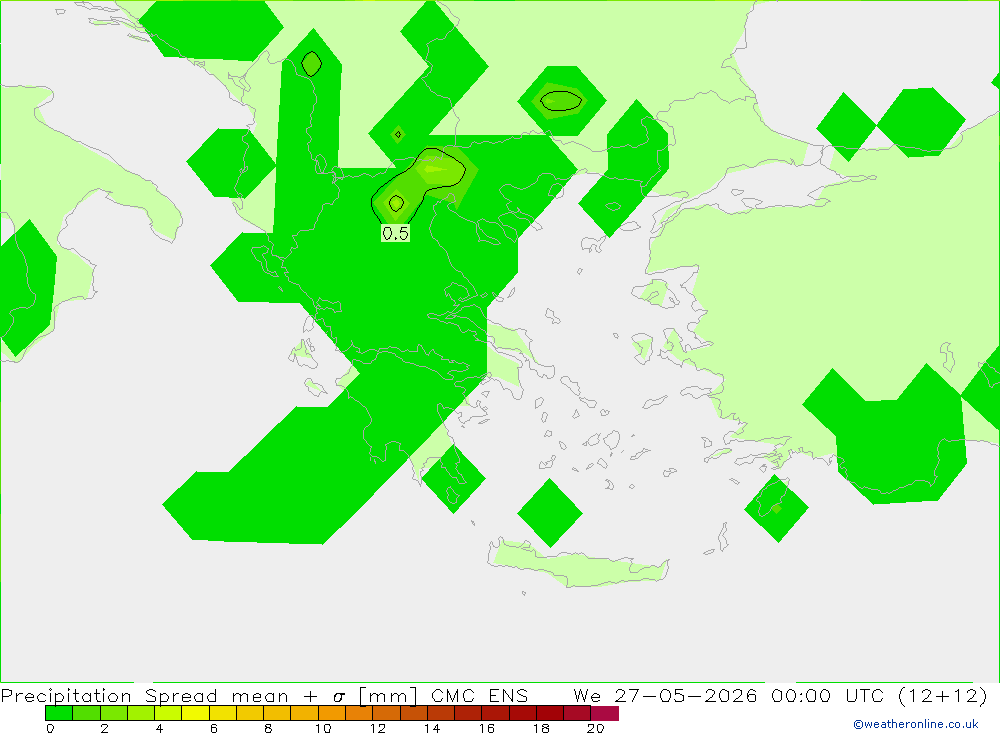Viewport: 1000px width, 733px height.
Task: Click the bright yellow legend swatch
Action: click(x=195, y=713)
